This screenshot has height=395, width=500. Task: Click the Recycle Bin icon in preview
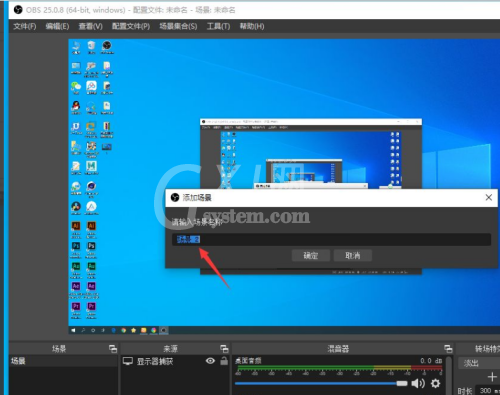click(x=91, y=47)
